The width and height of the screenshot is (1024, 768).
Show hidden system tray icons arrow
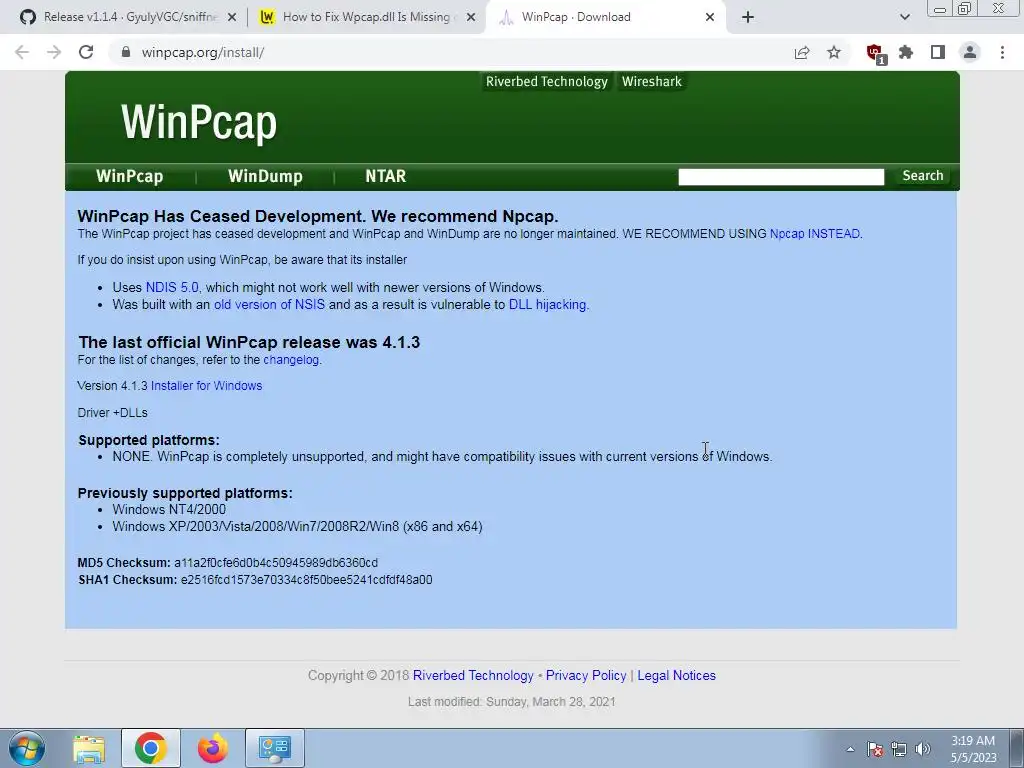(x=850, y=750)
